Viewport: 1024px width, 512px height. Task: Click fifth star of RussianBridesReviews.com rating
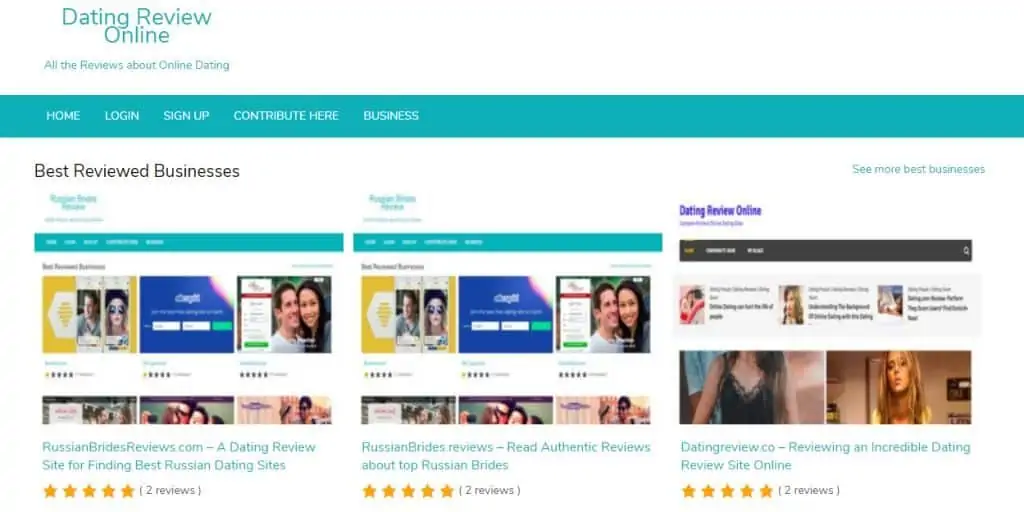tap(128, 491)
